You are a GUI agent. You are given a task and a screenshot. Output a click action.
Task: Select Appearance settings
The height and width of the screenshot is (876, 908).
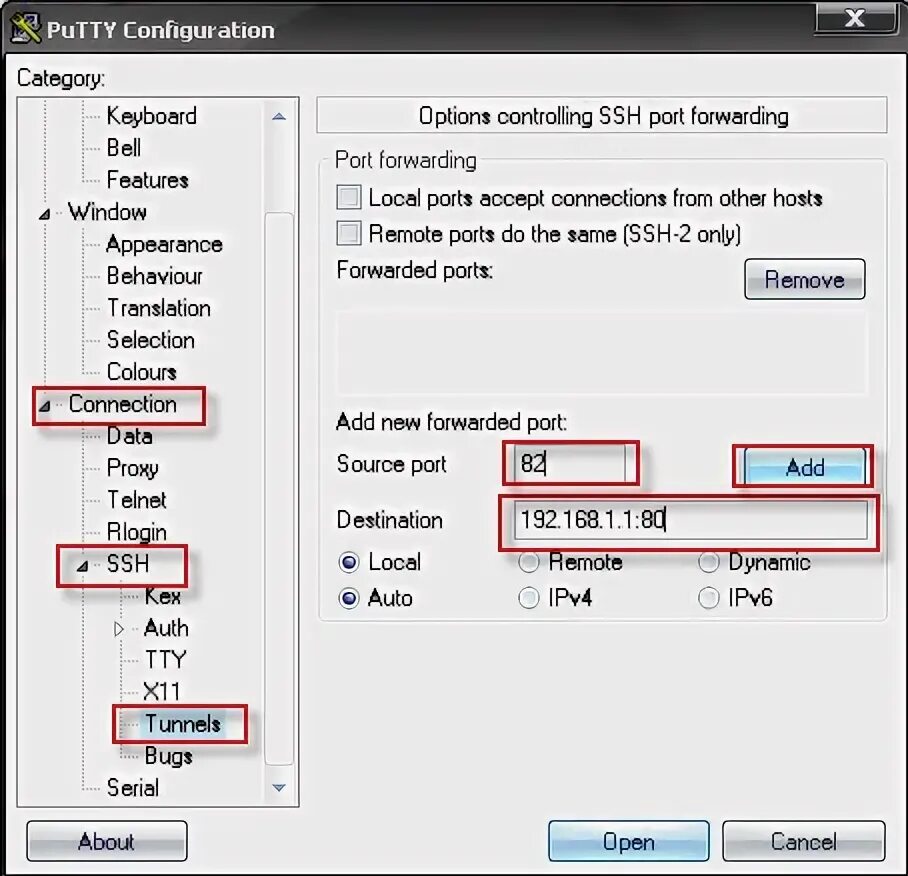[164, 244]
